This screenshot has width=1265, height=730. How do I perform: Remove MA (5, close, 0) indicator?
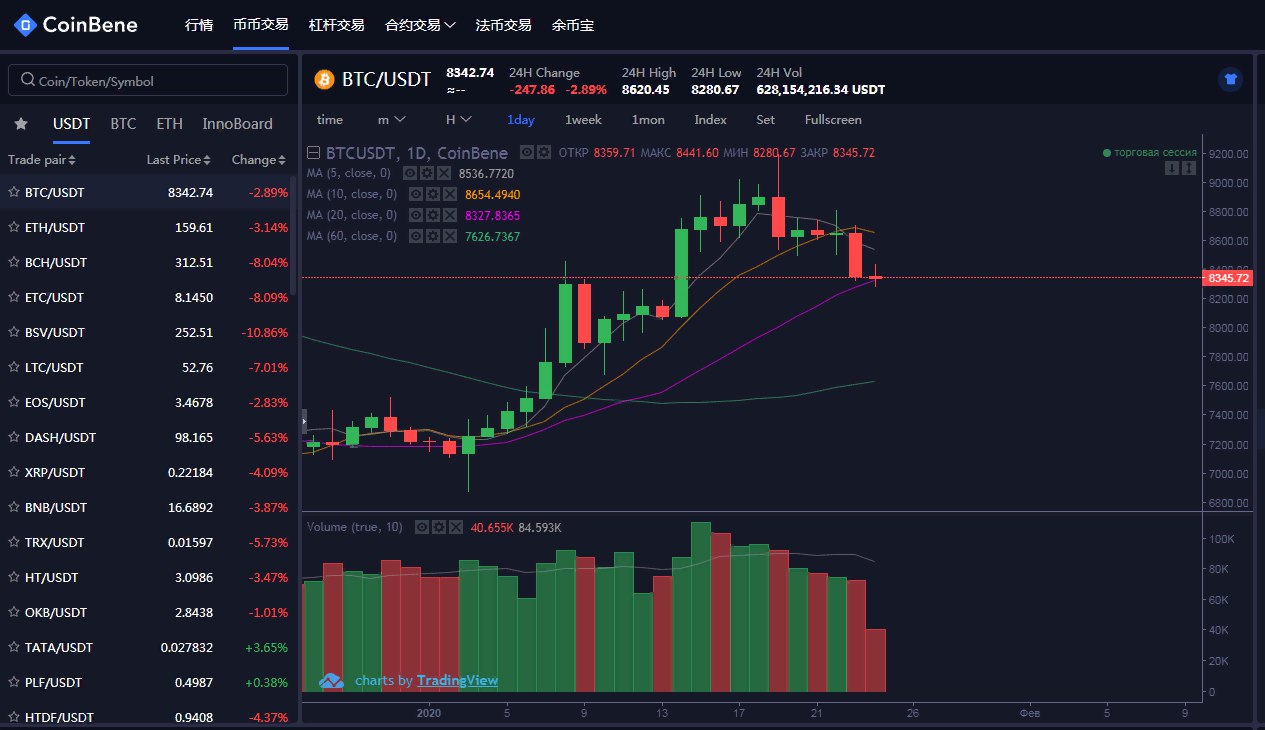[442, 173]
